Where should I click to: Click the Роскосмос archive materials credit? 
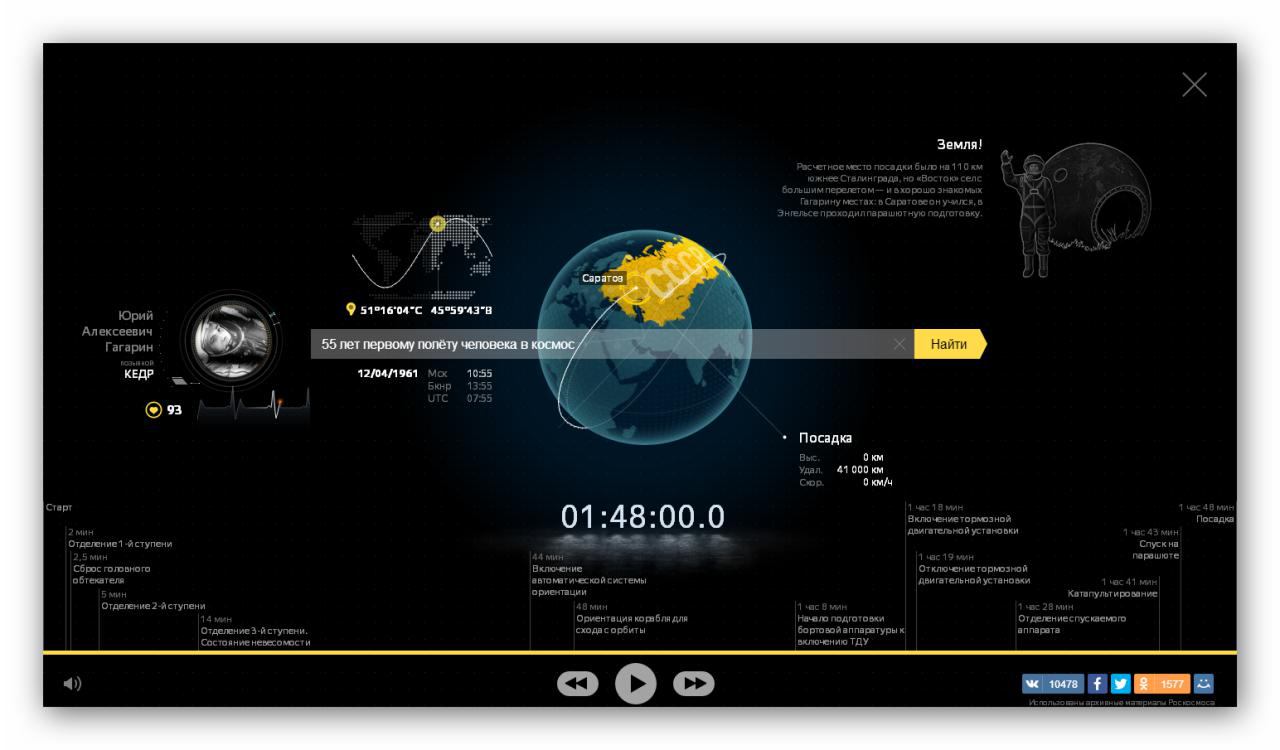pyautogui.click(x=1121, y=703)
